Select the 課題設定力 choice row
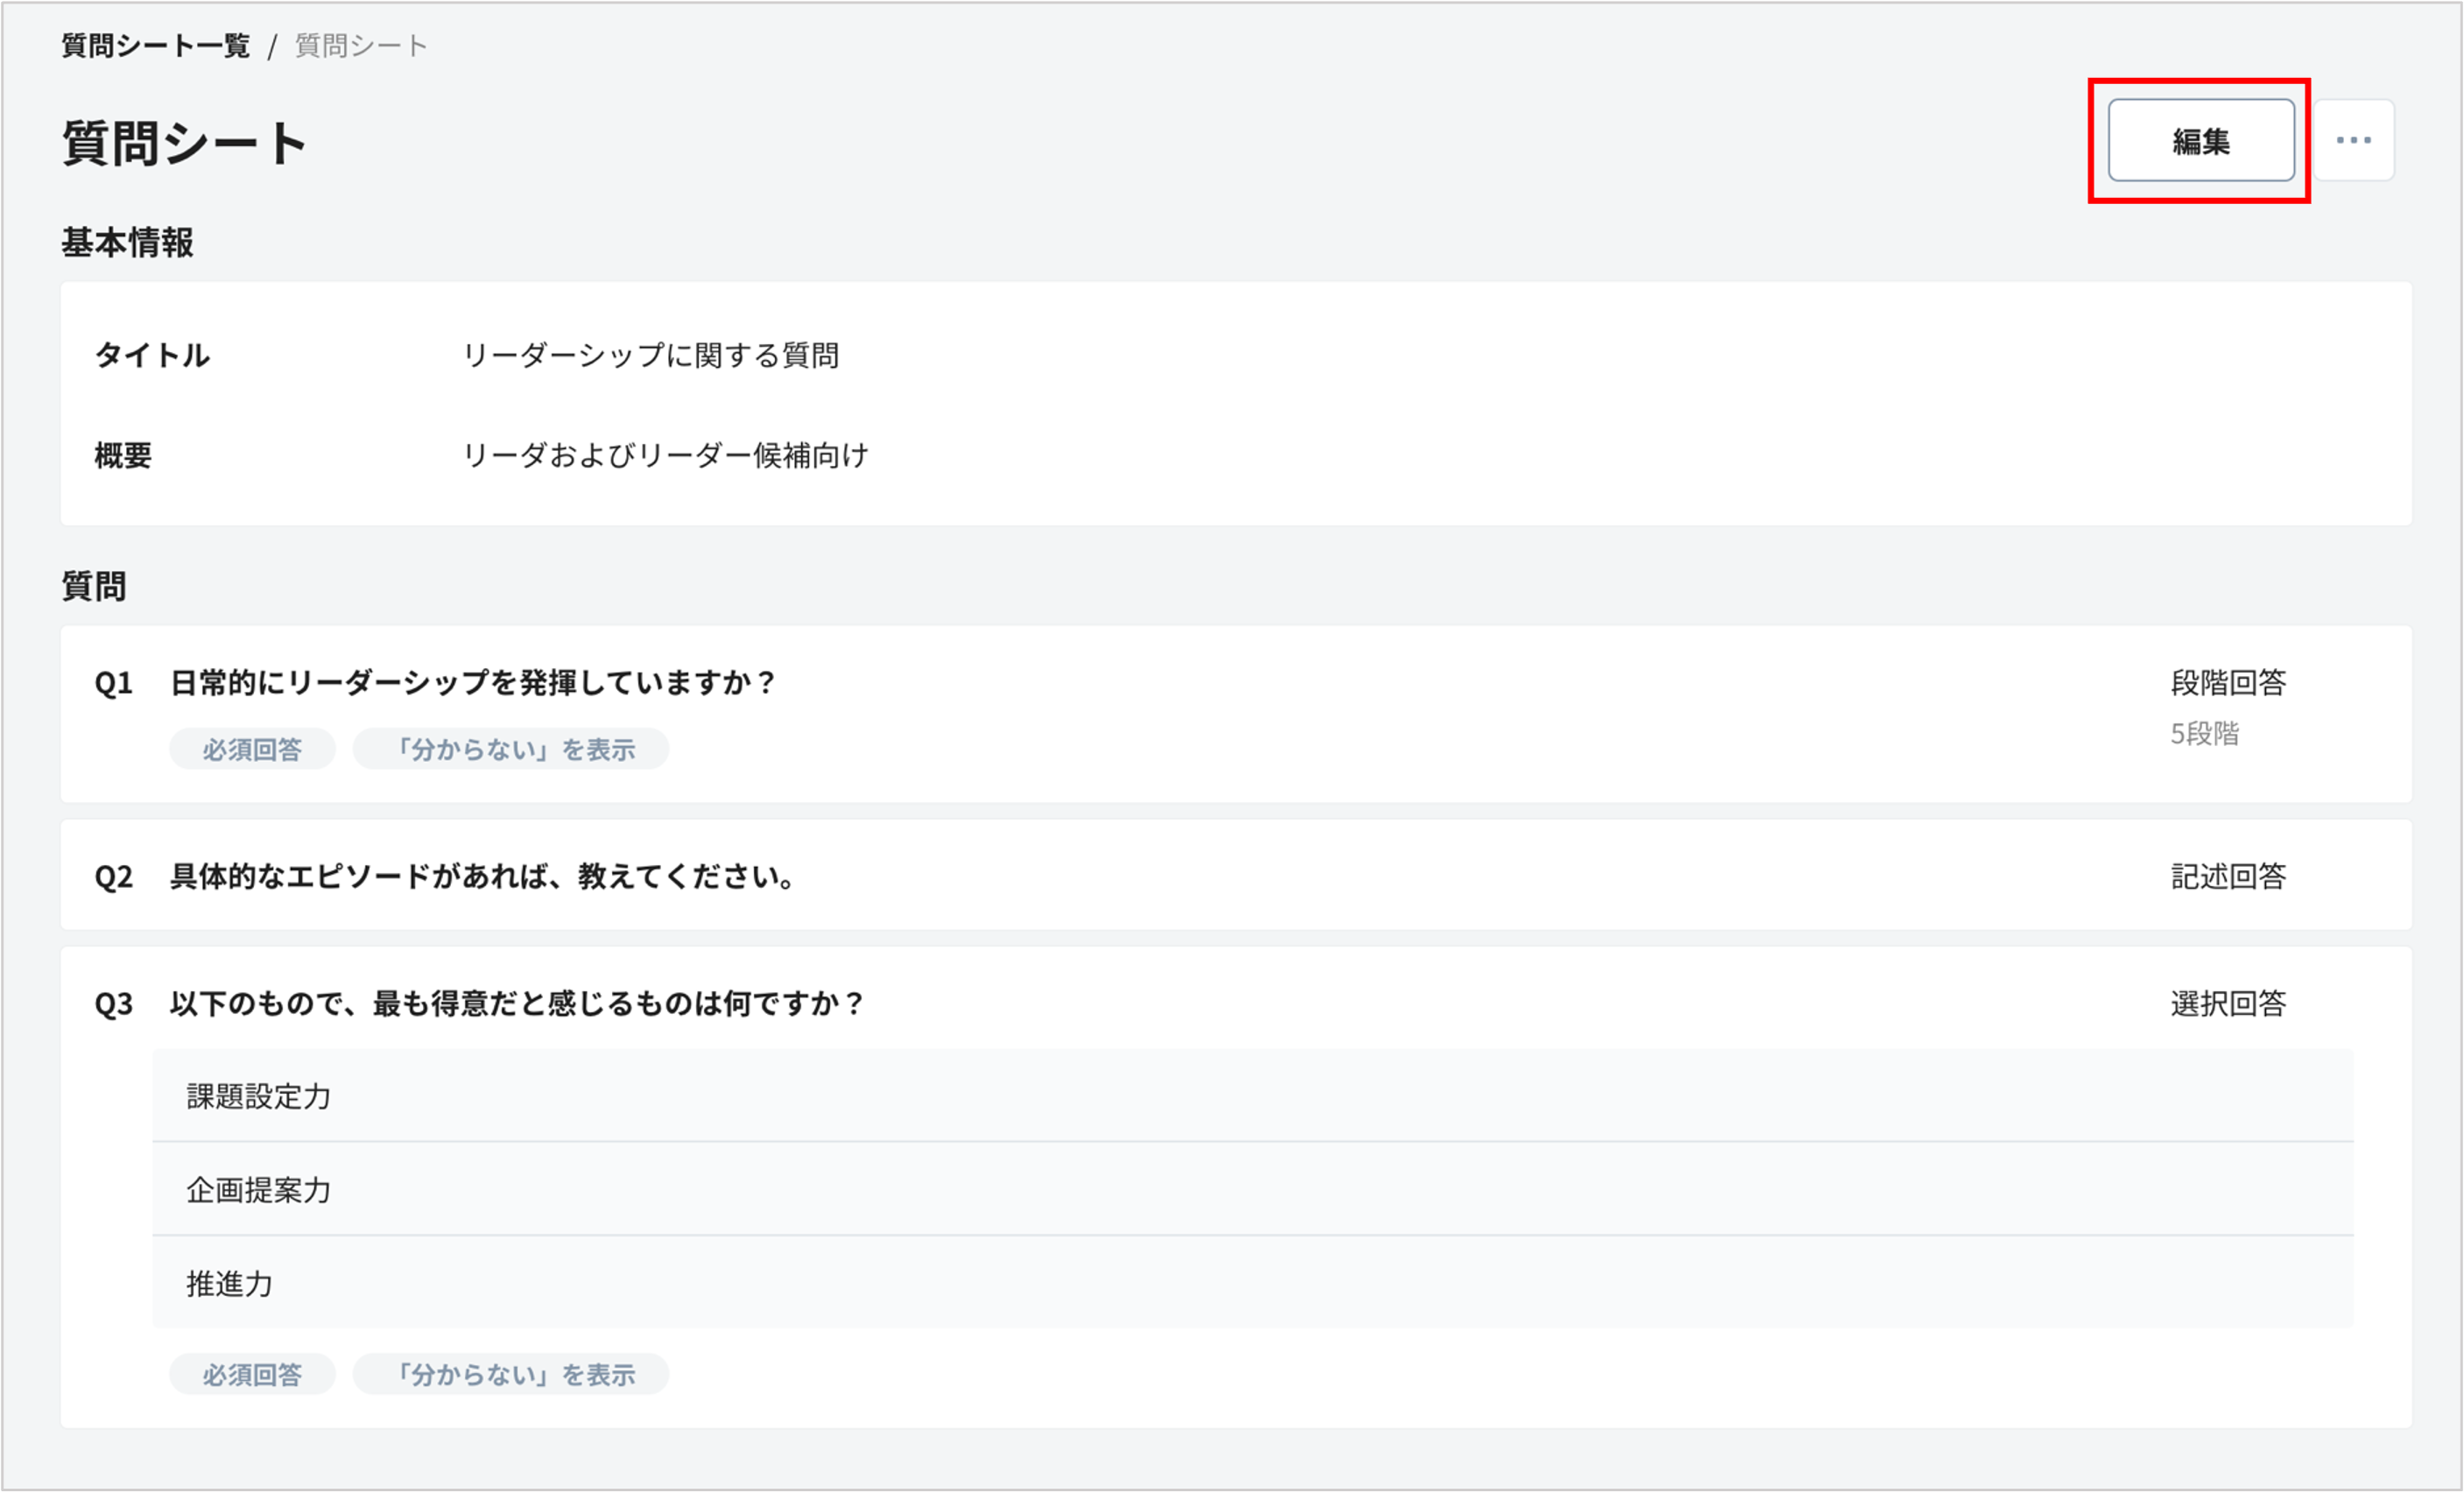The height and width of the screenshot is (1493, 2464). pos(258,1097)
